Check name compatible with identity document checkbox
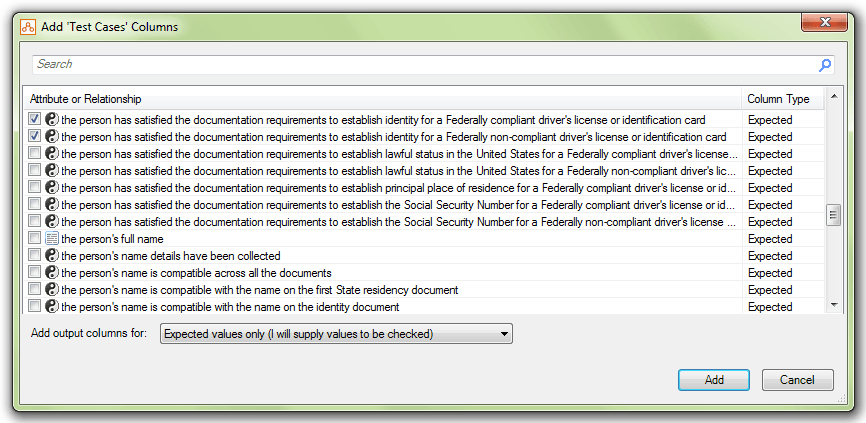The height and width of the screenshot is (423, 866). pos(35,306)
